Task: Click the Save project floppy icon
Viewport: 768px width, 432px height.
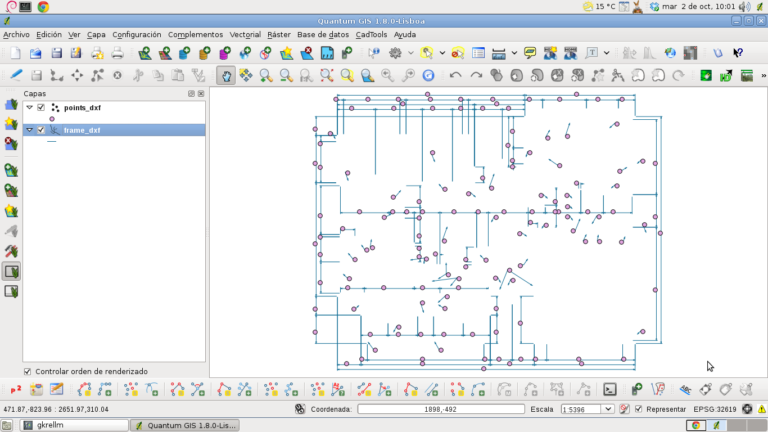Action: click(57, 53)
